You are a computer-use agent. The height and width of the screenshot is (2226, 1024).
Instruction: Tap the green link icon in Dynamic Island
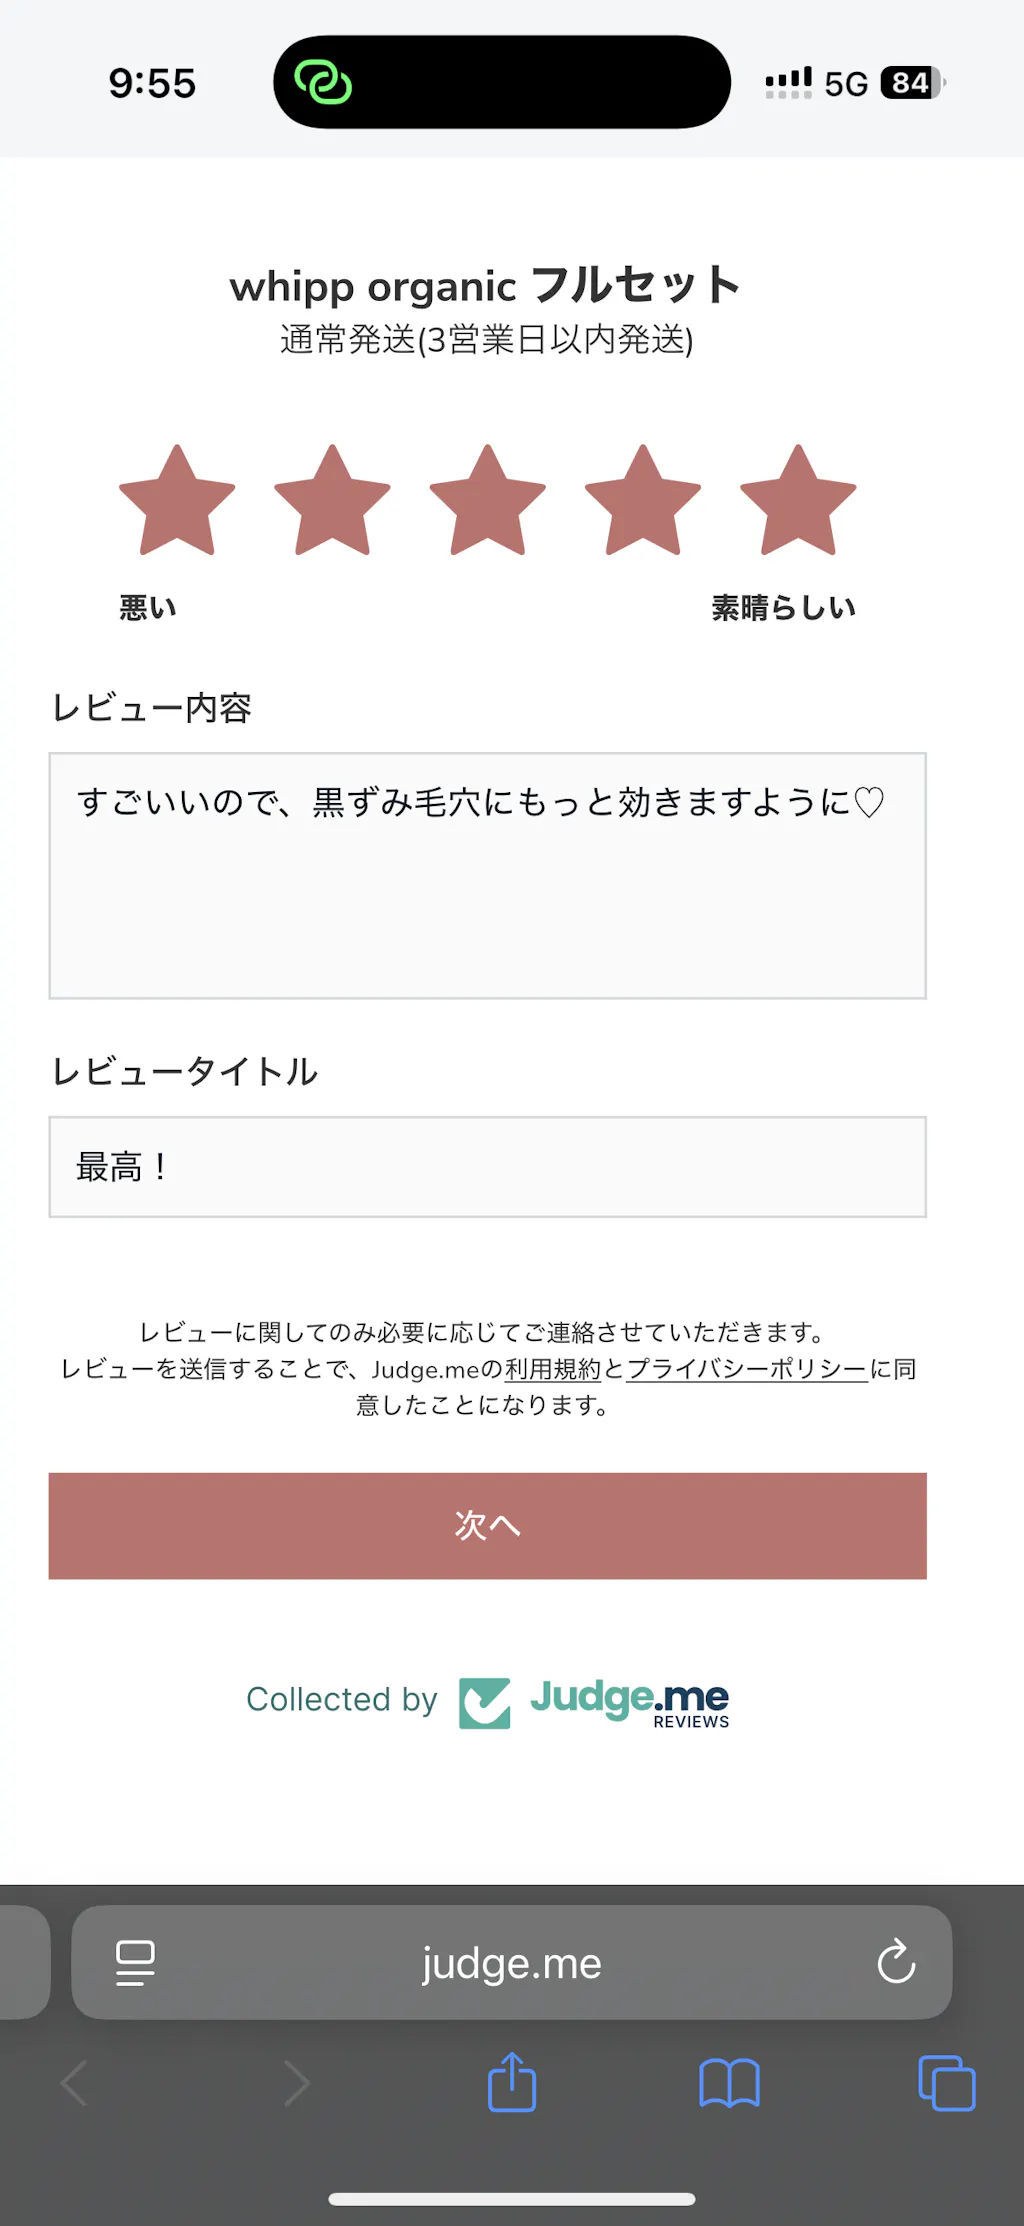click(x=323, y=82)
